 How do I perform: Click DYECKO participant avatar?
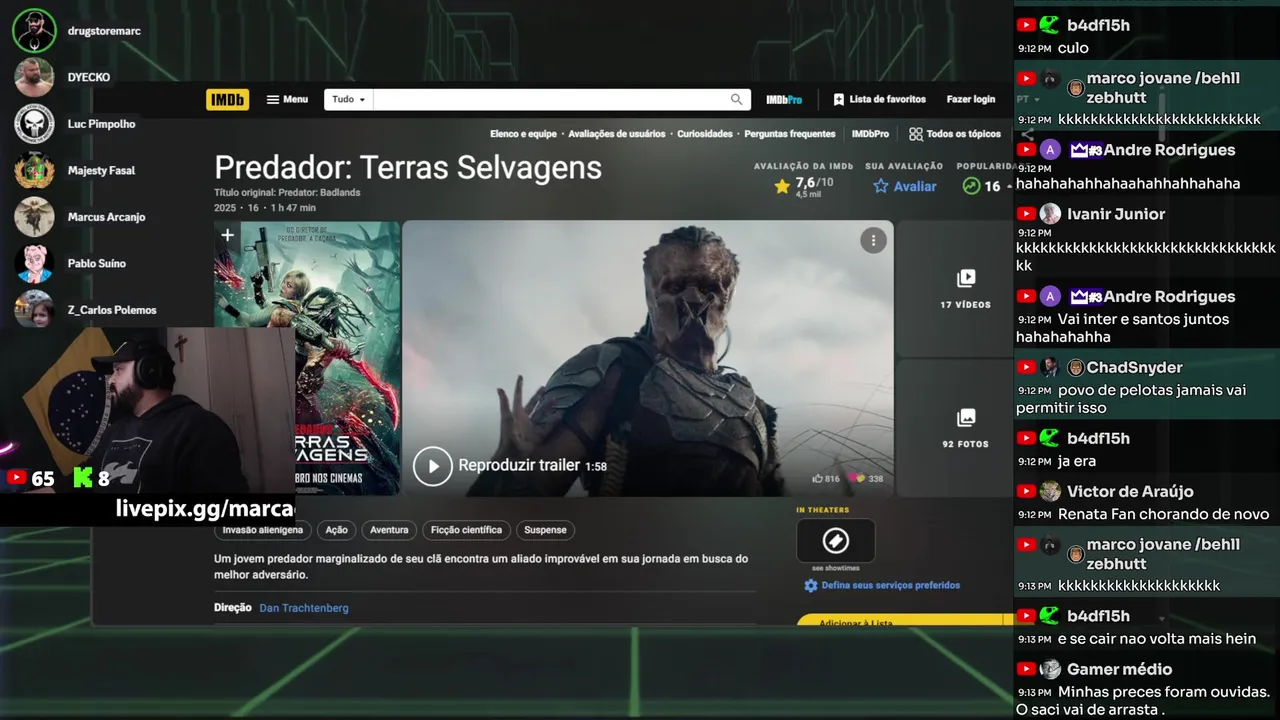coord(34,77)
